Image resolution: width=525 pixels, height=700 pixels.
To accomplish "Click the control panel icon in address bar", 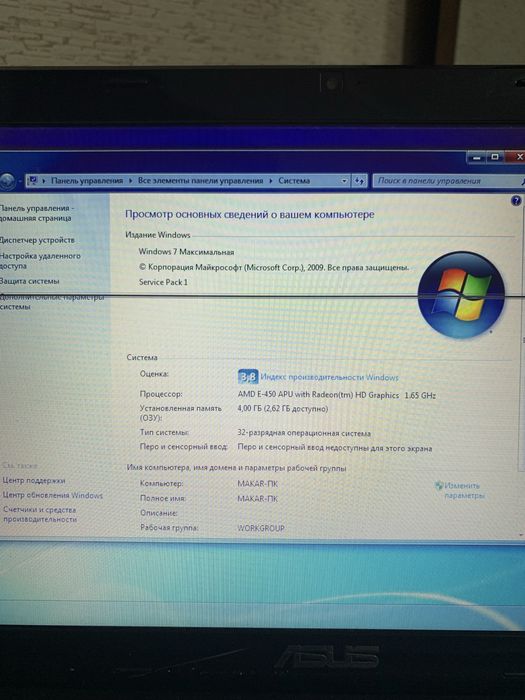I will click(32, 180).
